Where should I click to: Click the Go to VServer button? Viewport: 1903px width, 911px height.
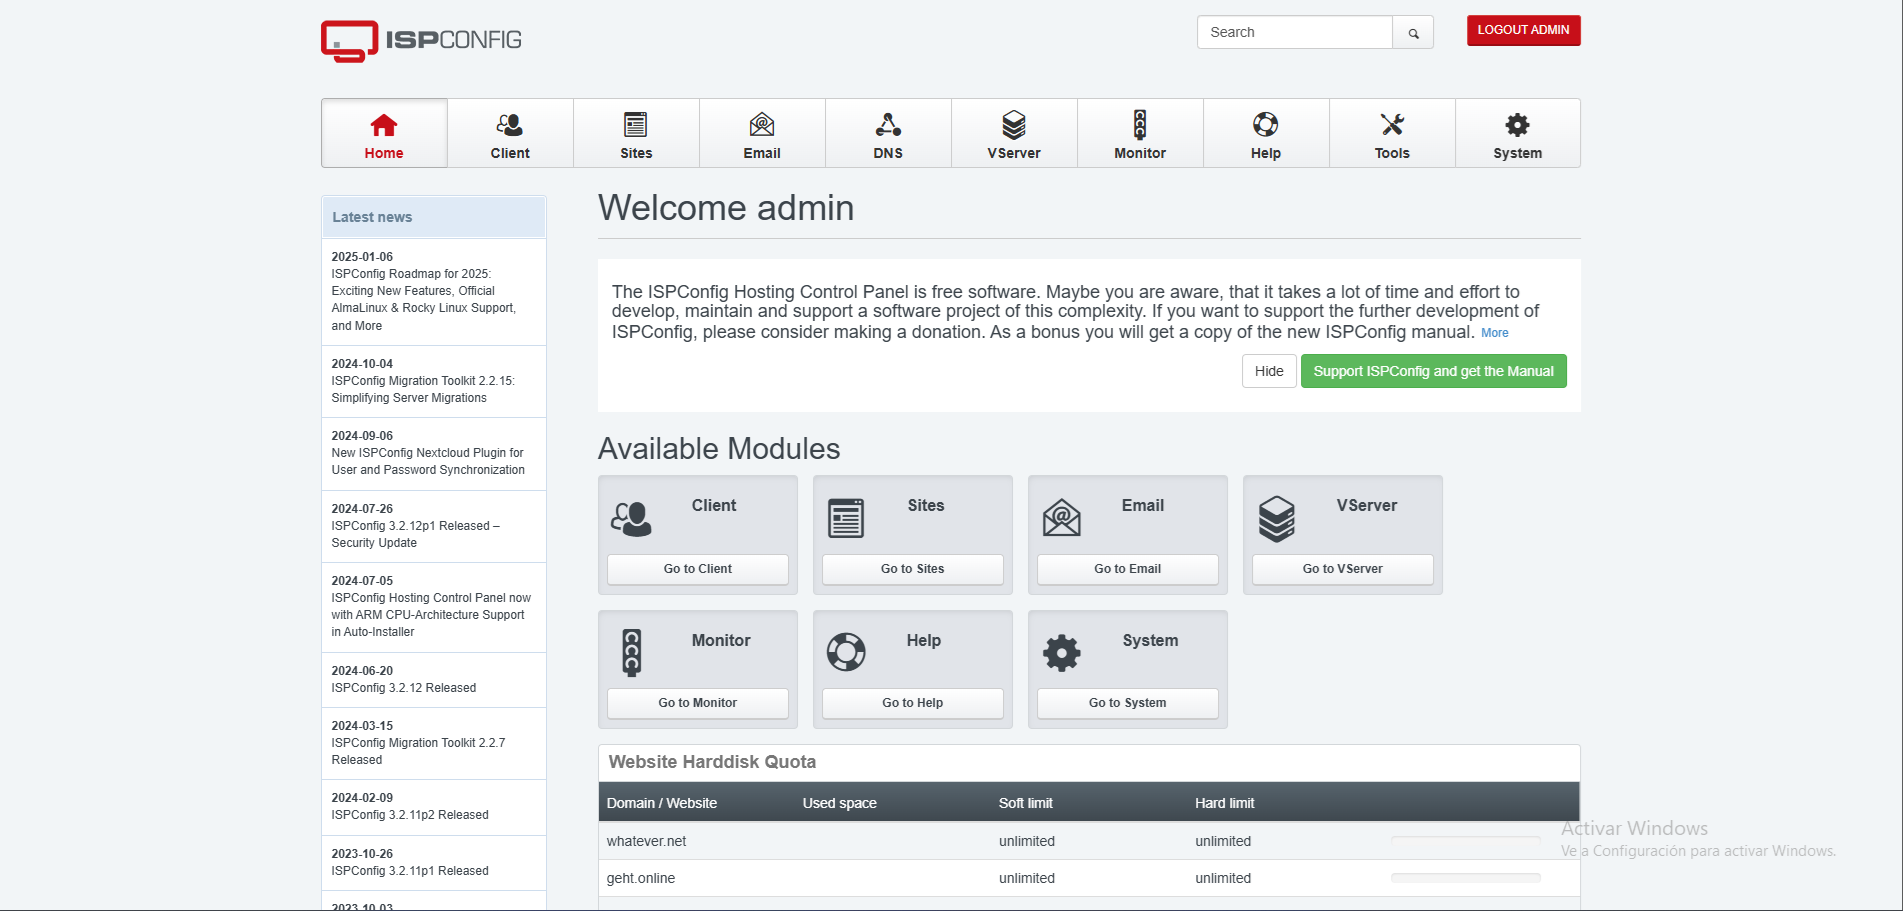tap(1343, 569)
